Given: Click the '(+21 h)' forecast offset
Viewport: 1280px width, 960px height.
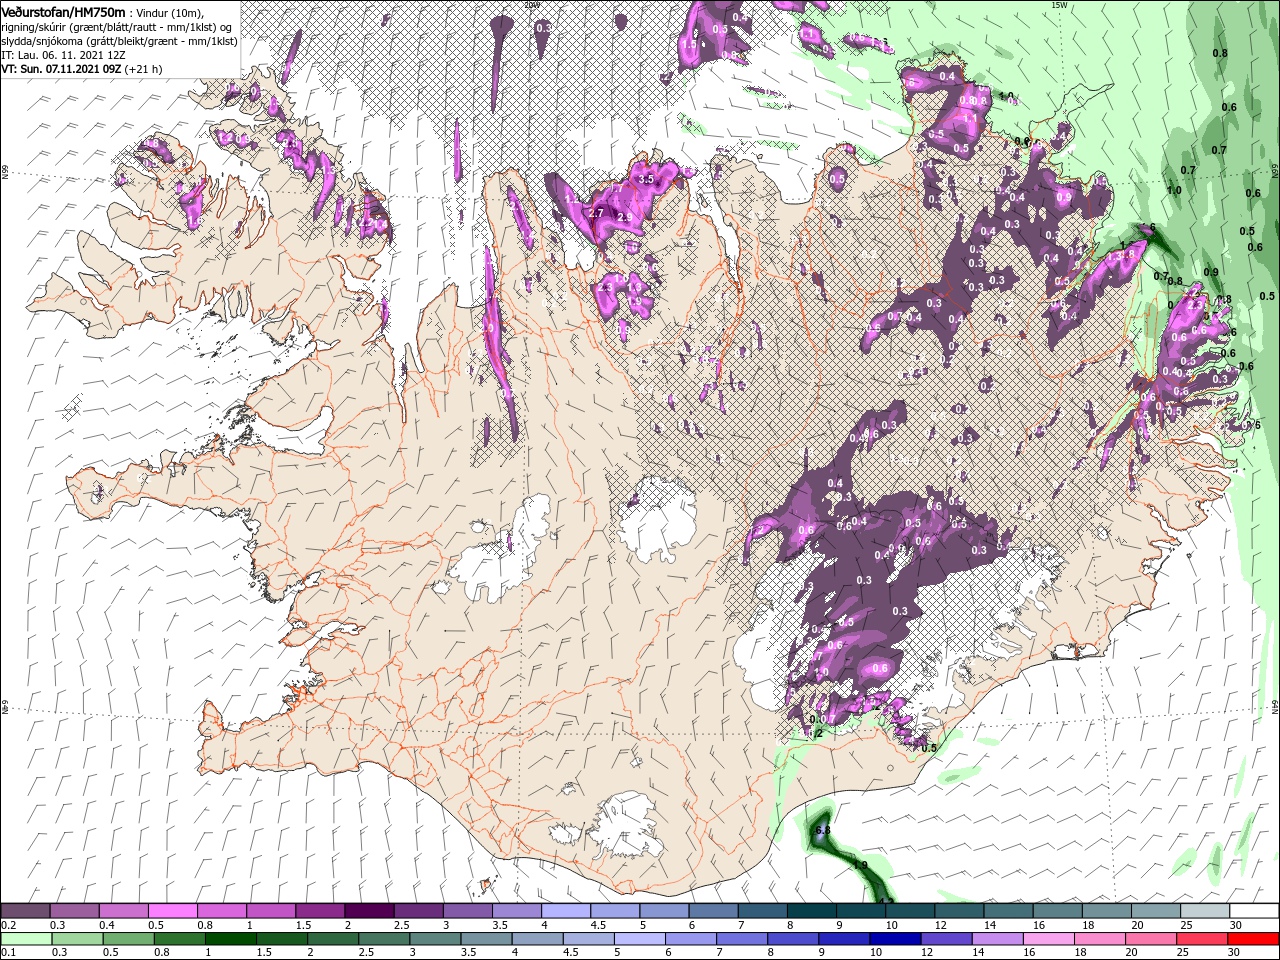Looking at the screenshot, I should pyautogui.click(x=142, y=69).
